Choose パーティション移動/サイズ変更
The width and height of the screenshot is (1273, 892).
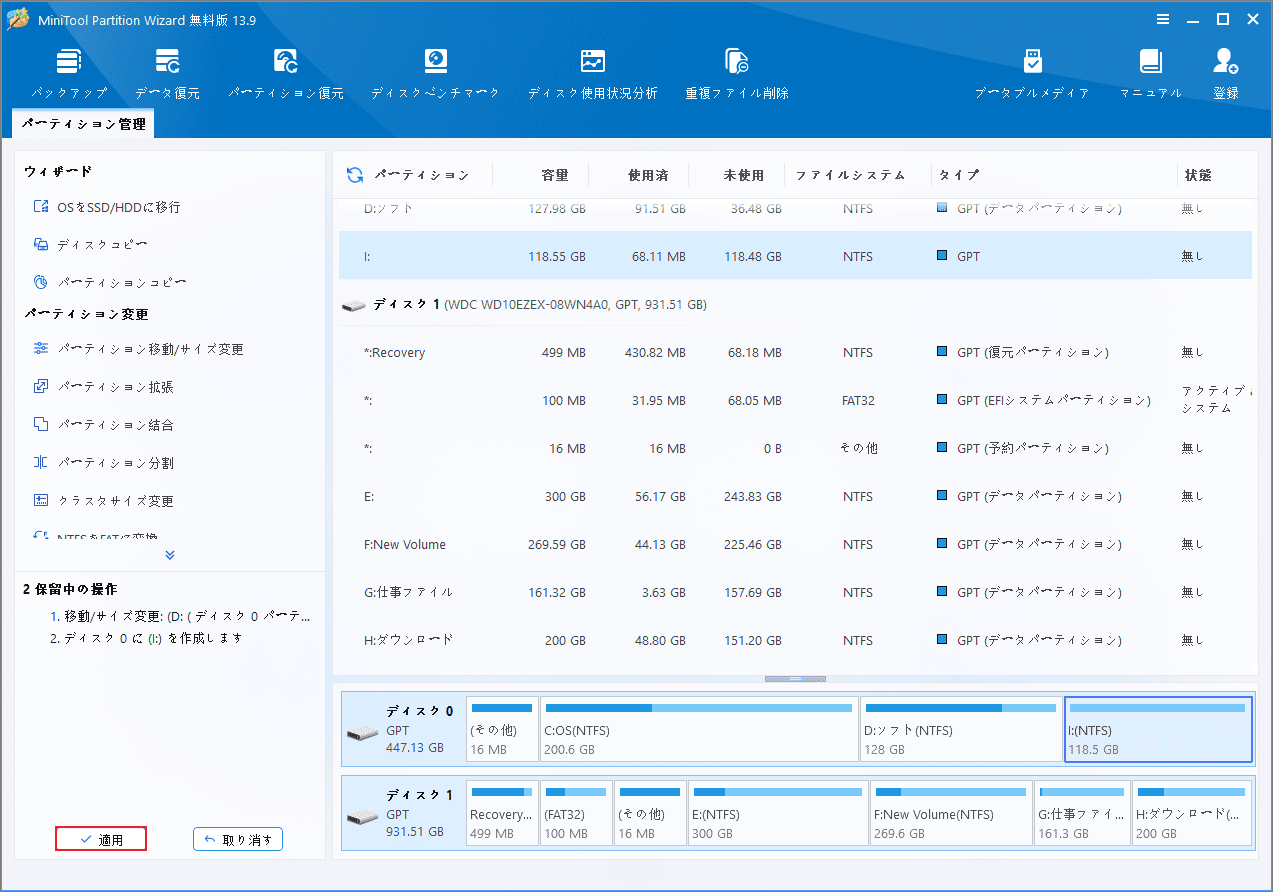[138, 349]
